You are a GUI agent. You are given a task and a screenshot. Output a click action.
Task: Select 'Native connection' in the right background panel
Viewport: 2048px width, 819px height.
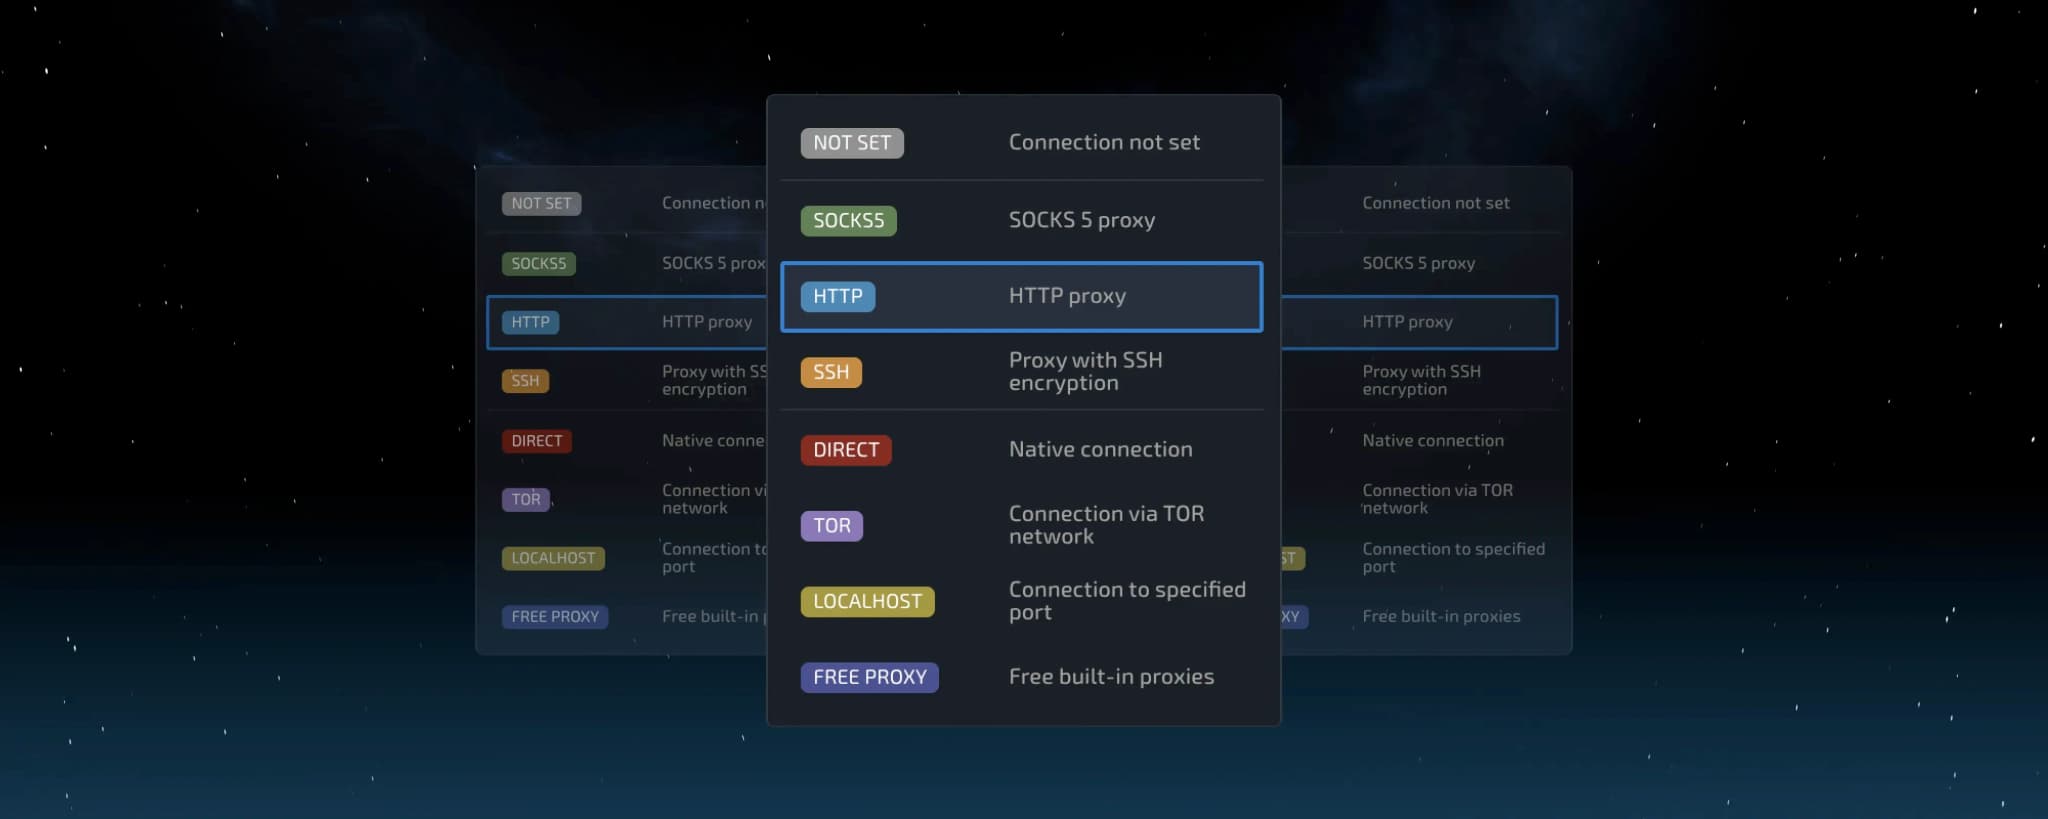click(1432, 441)
